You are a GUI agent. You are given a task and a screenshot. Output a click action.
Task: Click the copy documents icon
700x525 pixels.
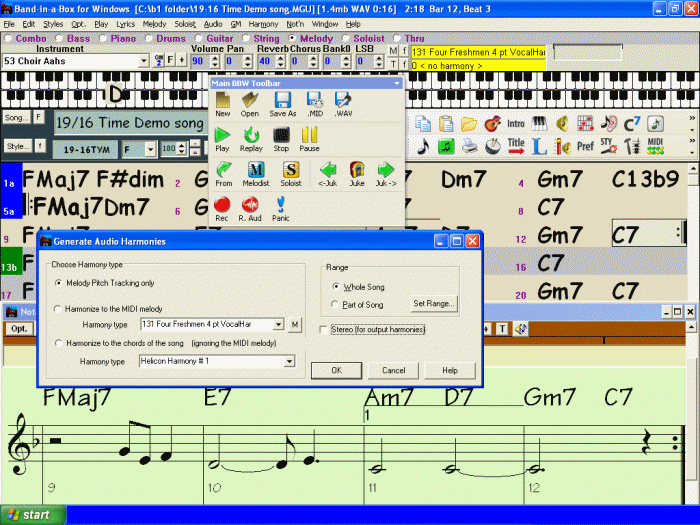[x=422, y=124]
